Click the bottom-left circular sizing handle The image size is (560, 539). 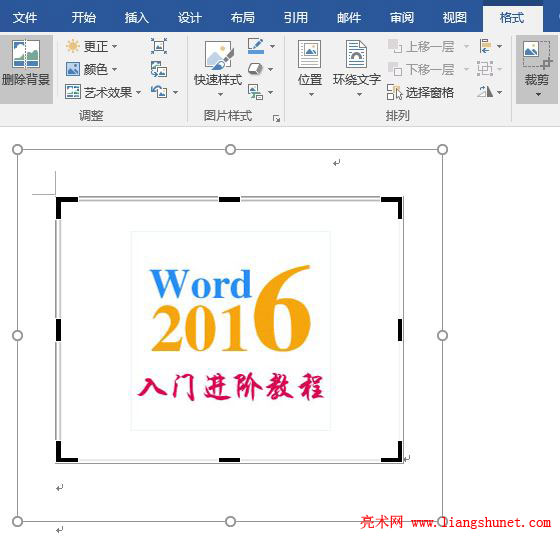click(17, 521)
